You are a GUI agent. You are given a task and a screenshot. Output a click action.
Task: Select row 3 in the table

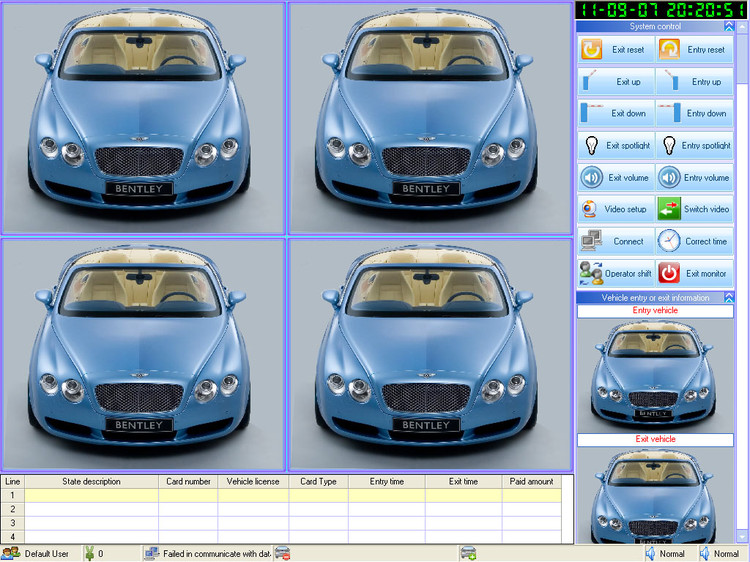pos(281,523)
